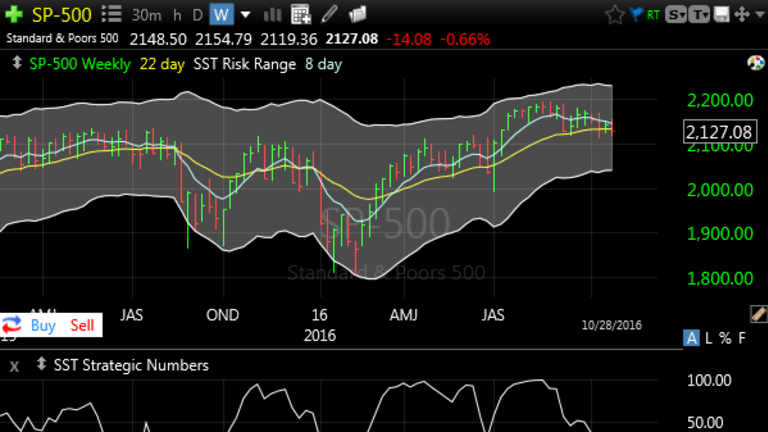Image resolution: width=768 pixels, height=432 pixels.
Task: Toggle the favorite star icon
Action: 615,15
